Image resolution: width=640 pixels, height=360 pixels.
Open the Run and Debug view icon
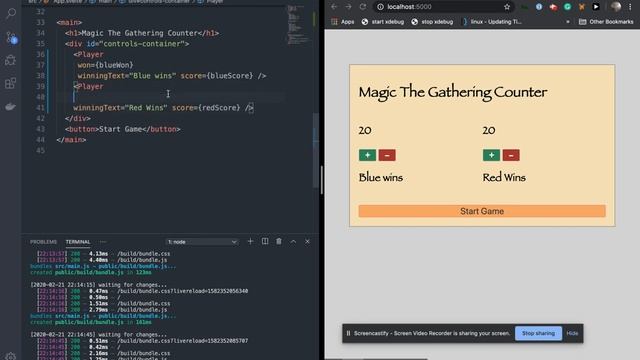(11, 60)
